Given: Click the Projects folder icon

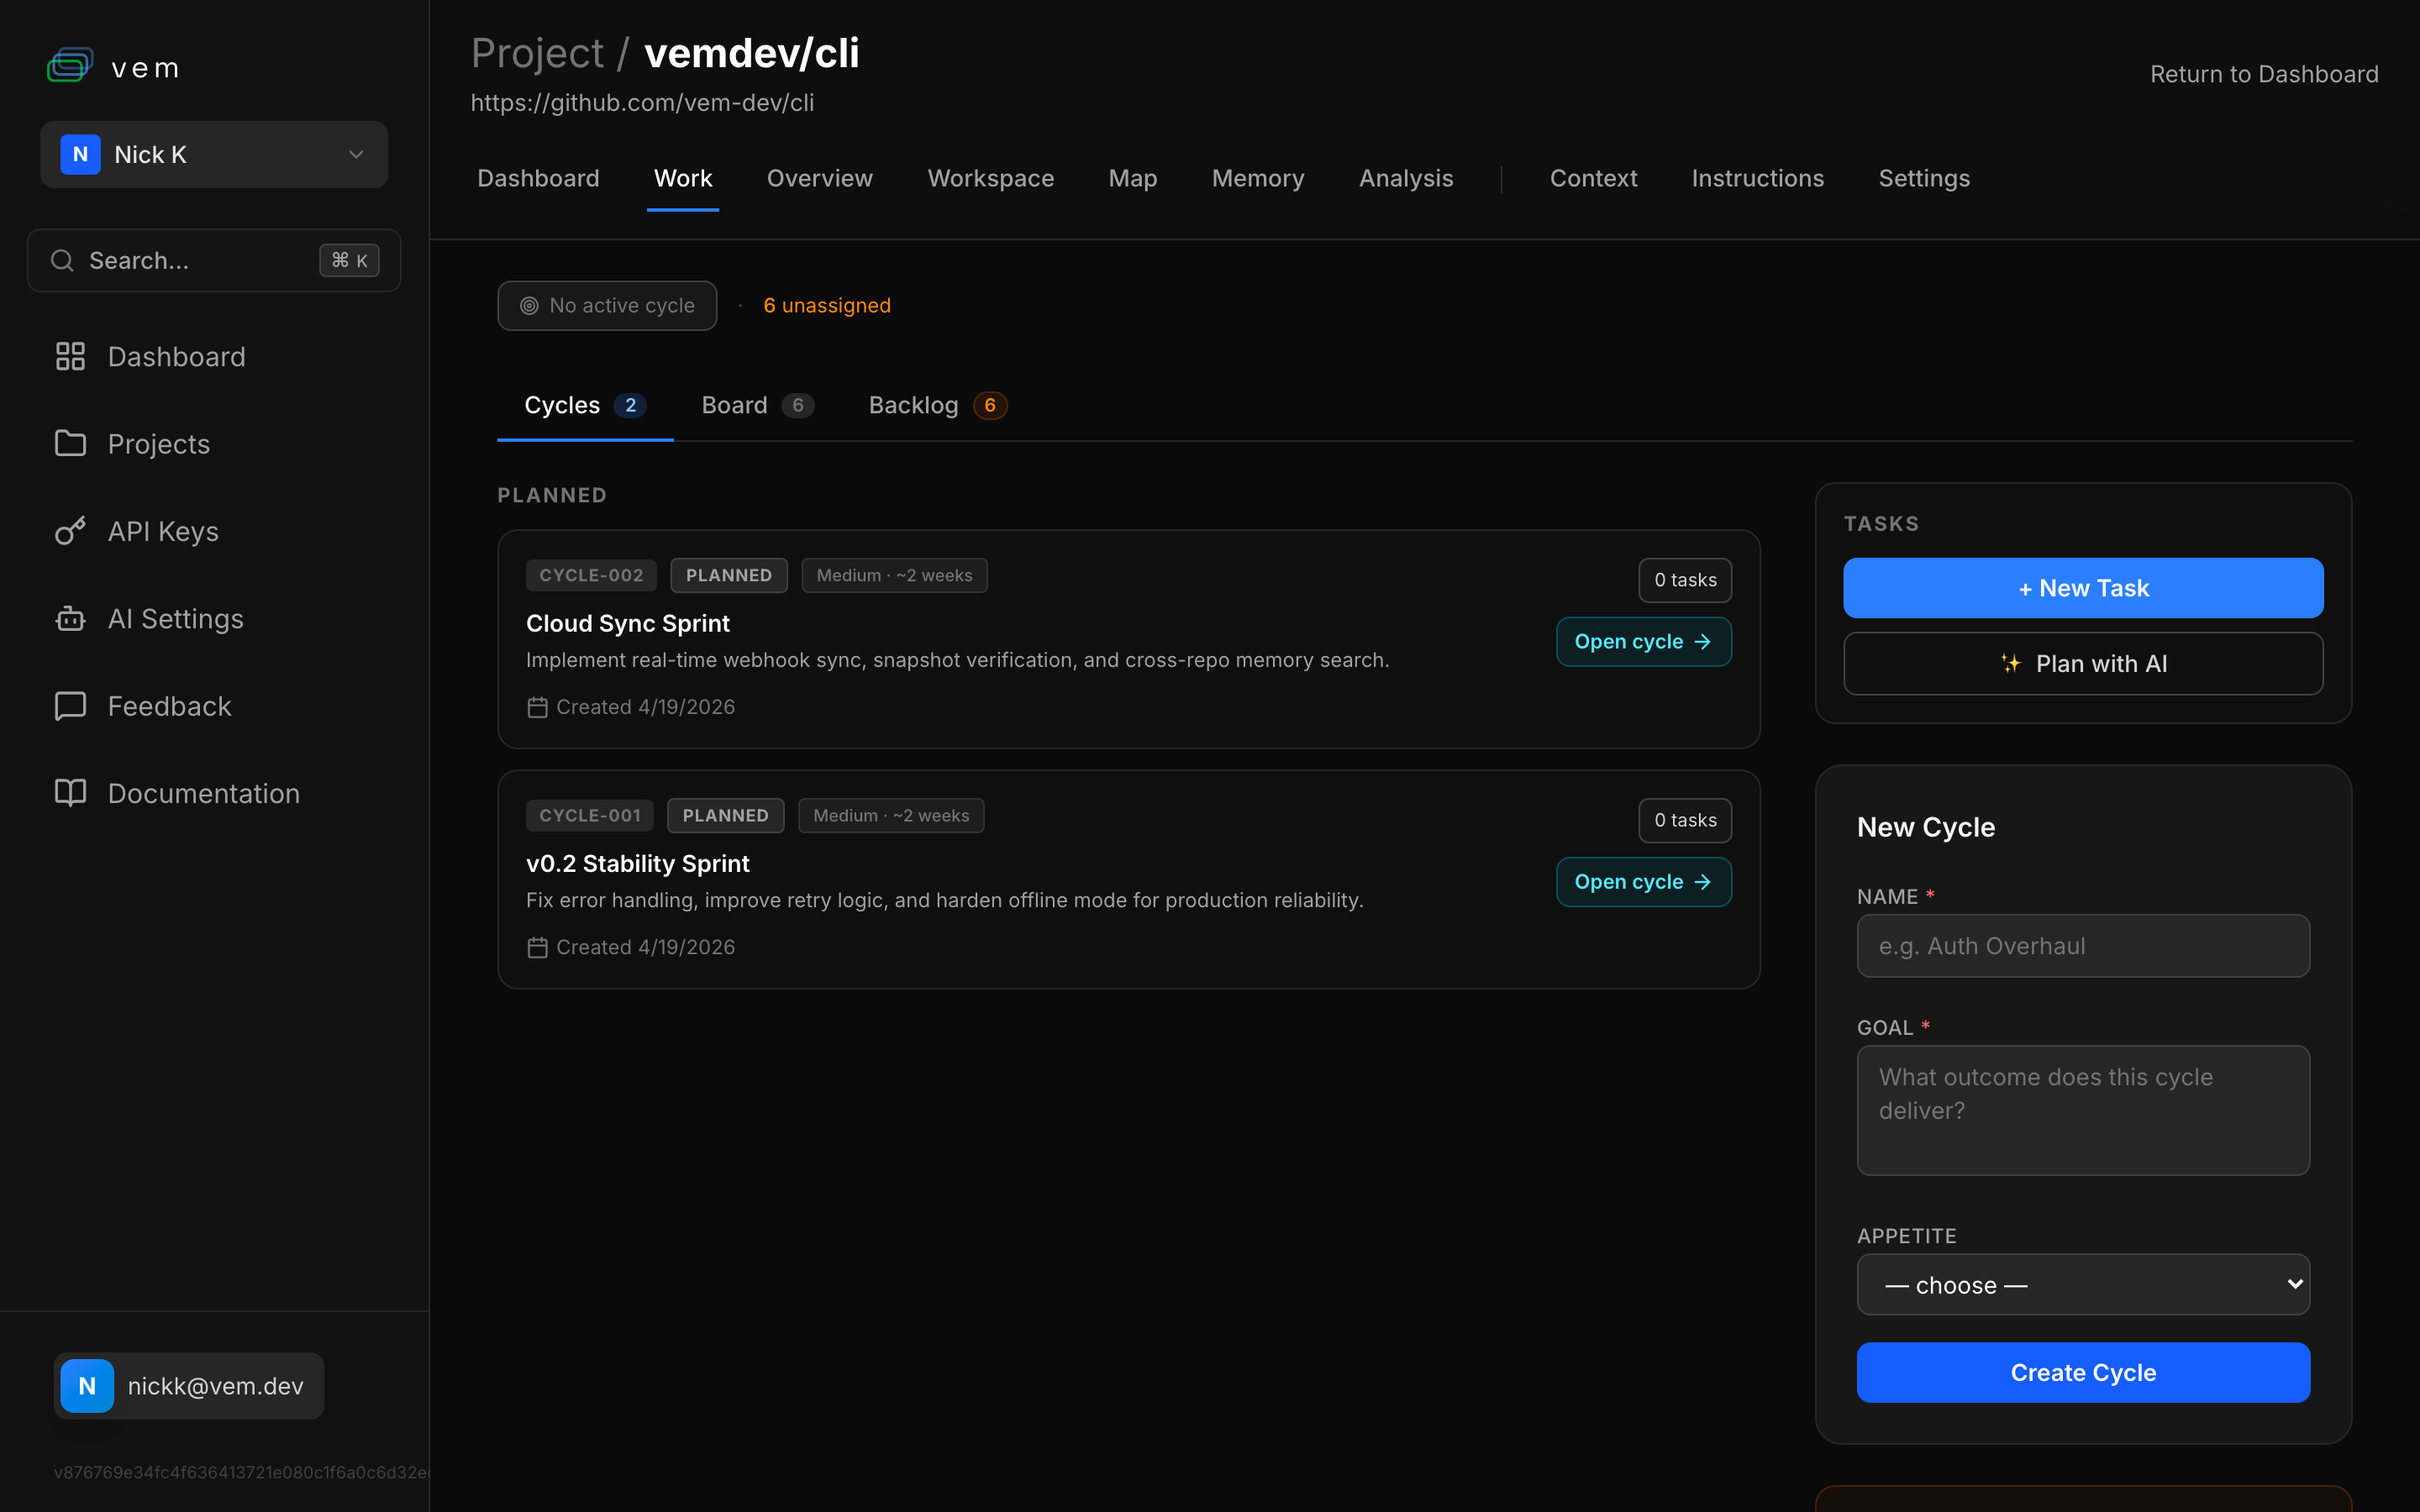Looking at the screenshot, I should (x=70, y=444).
